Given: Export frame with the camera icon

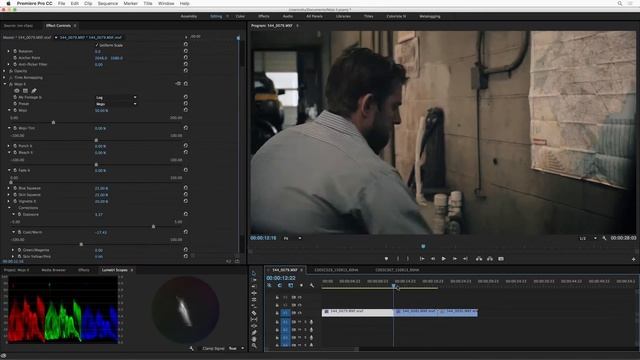Looking at the screenshot, I should point(501,259).
